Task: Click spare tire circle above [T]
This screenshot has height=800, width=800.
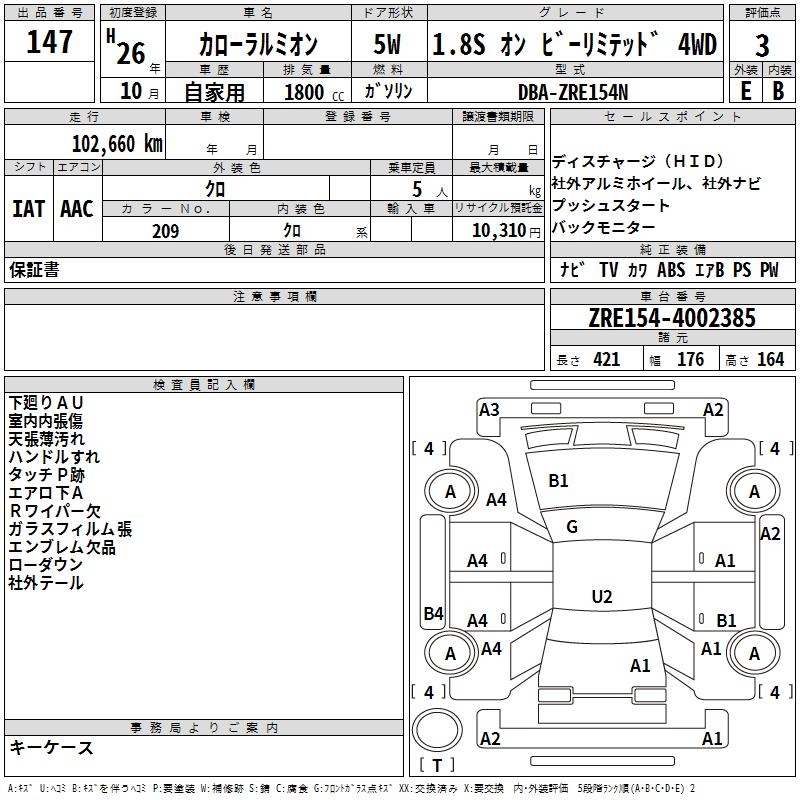Action: point(437,730)
